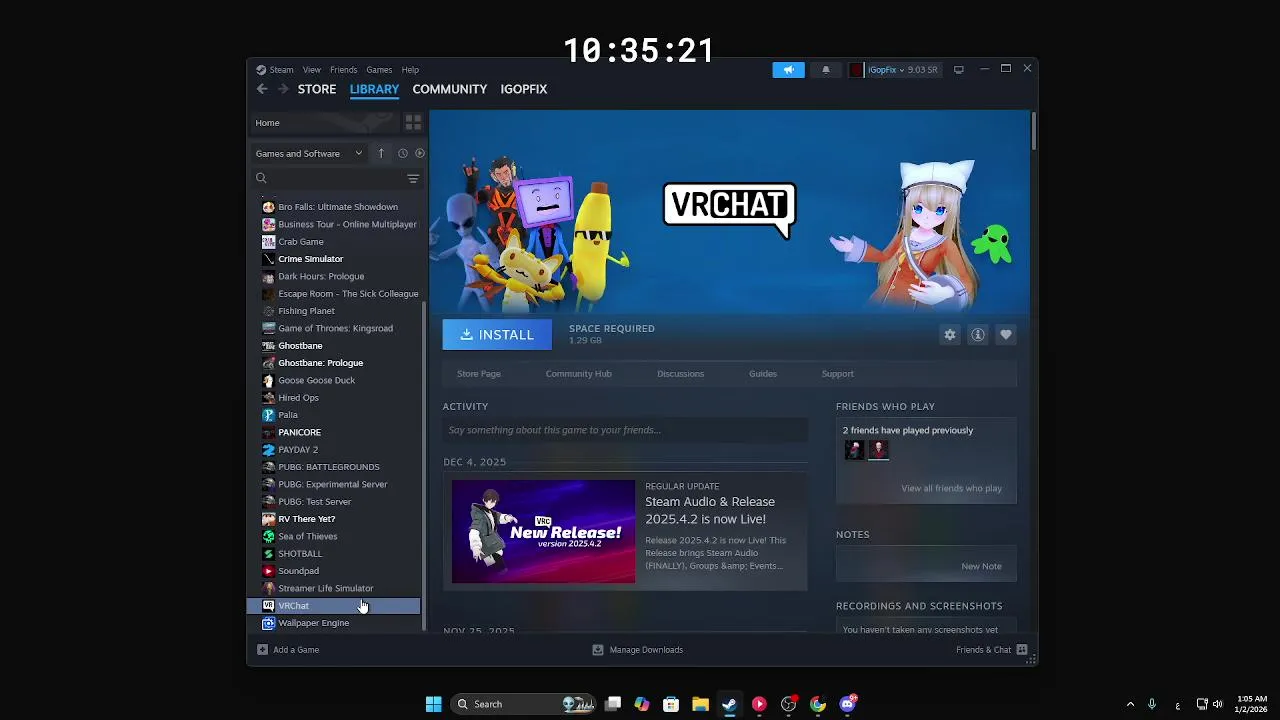Open Friends & Chat

click(x=991, y=650)
